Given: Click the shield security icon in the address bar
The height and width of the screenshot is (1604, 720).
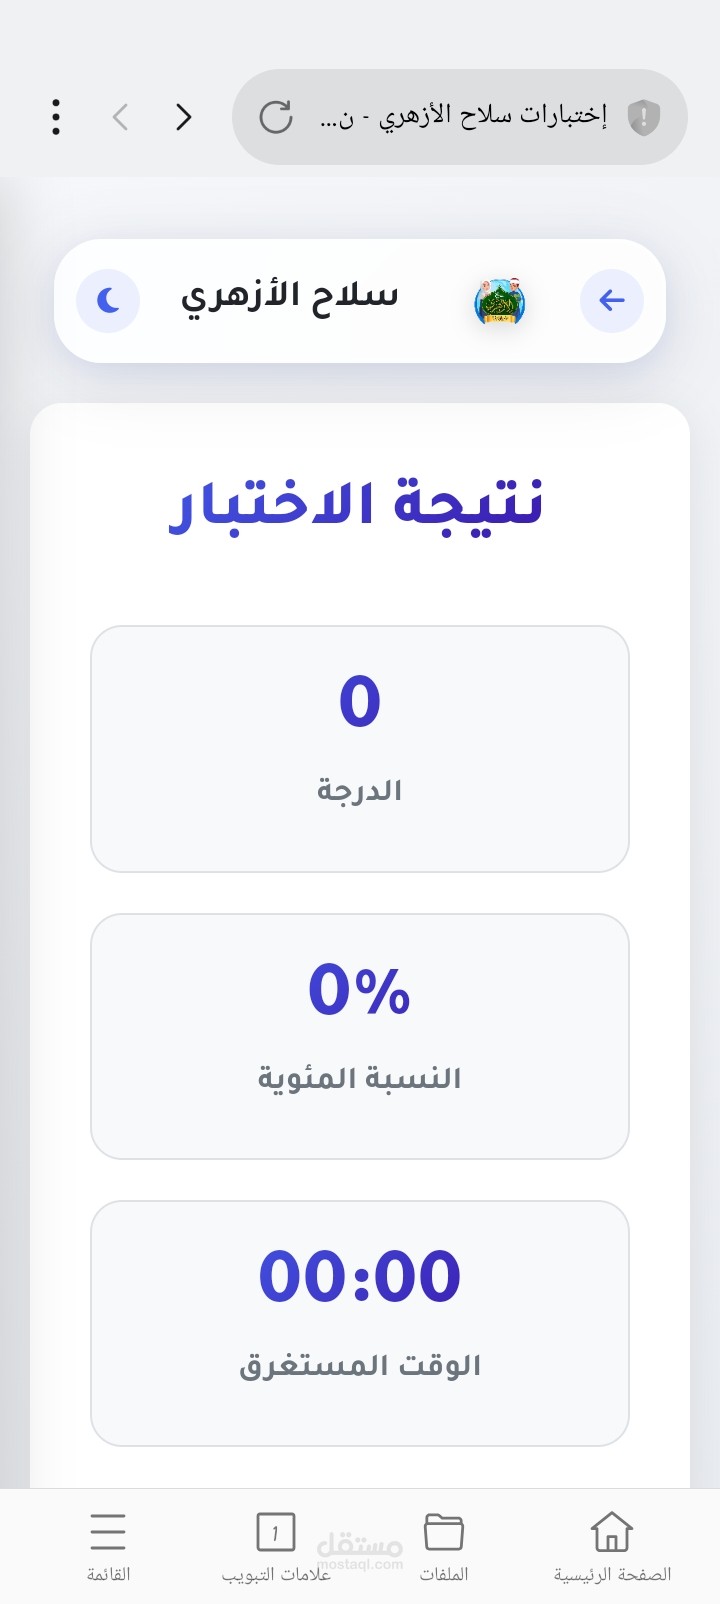Looking at the screenshot, I should tap(643, 116).
